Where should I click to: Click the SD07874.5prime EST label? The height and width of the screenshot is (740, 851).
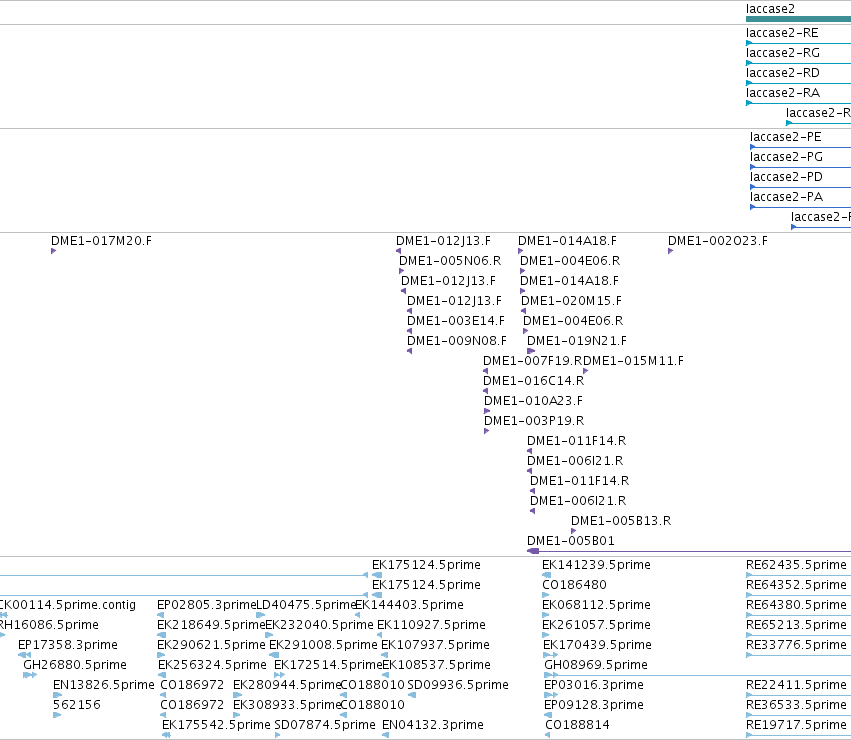click(x=325, y=726)
